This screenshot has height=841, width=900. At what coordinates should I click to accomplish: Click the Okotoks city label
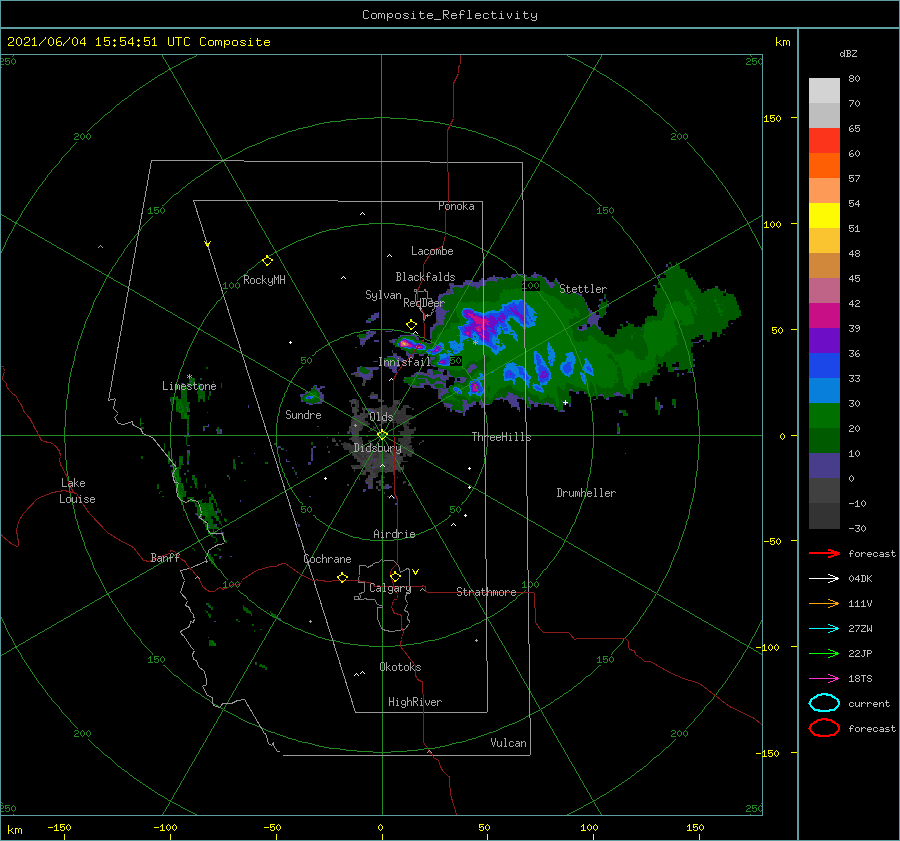[400, 667]
